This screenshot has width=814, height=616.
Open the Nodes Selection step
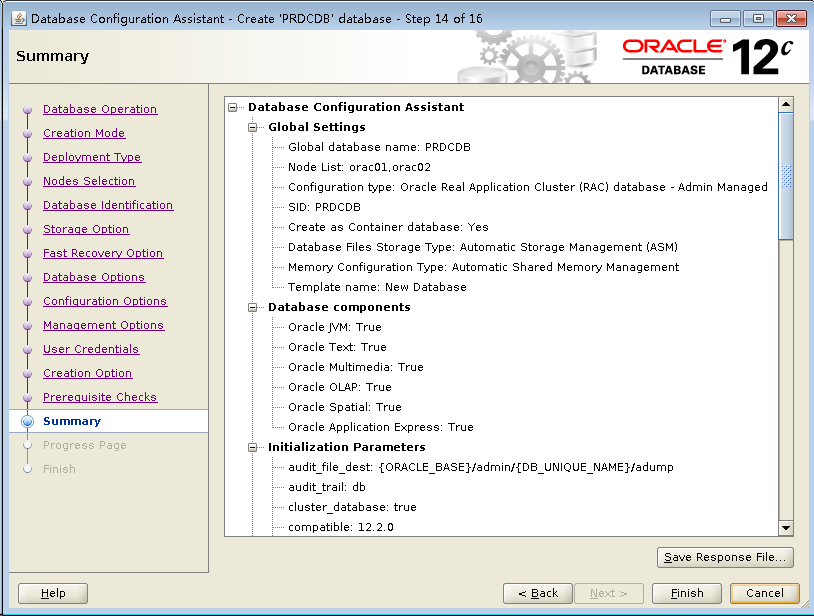tap(89, 181)
